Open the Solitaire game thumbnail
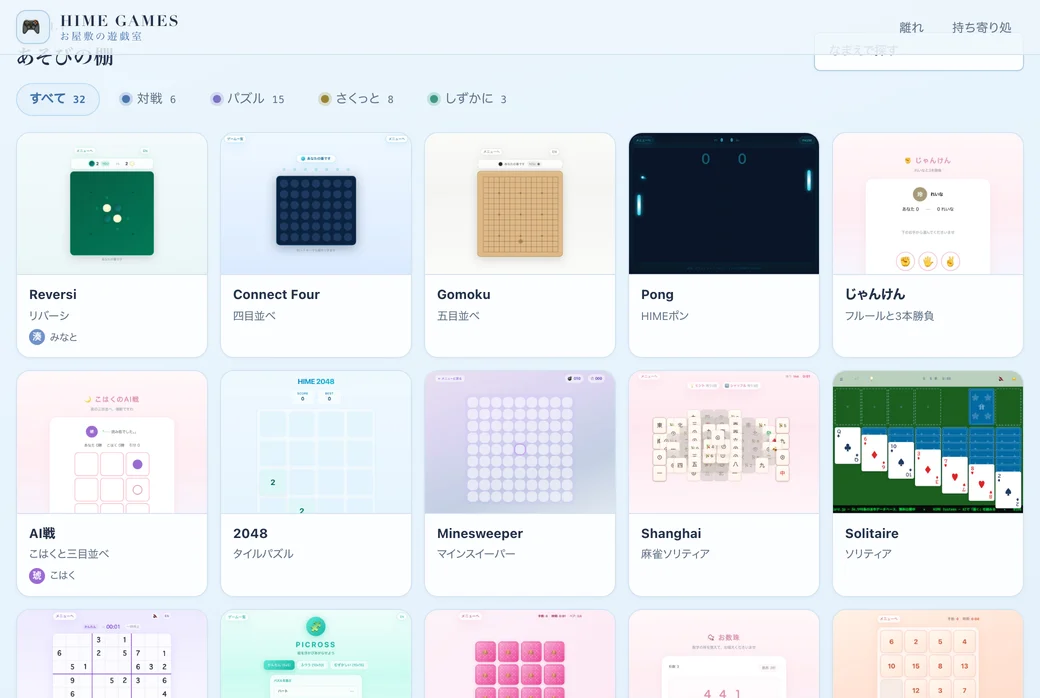 (928, 443)
